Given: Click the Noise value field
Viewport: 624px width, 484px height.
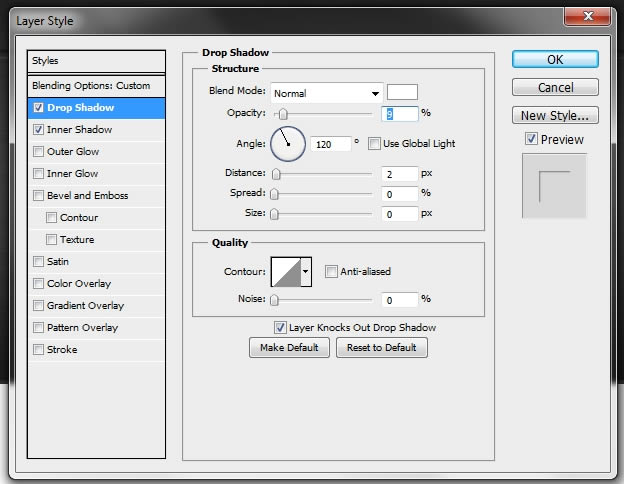Looking at the screenshot, I should pos(400,300).
